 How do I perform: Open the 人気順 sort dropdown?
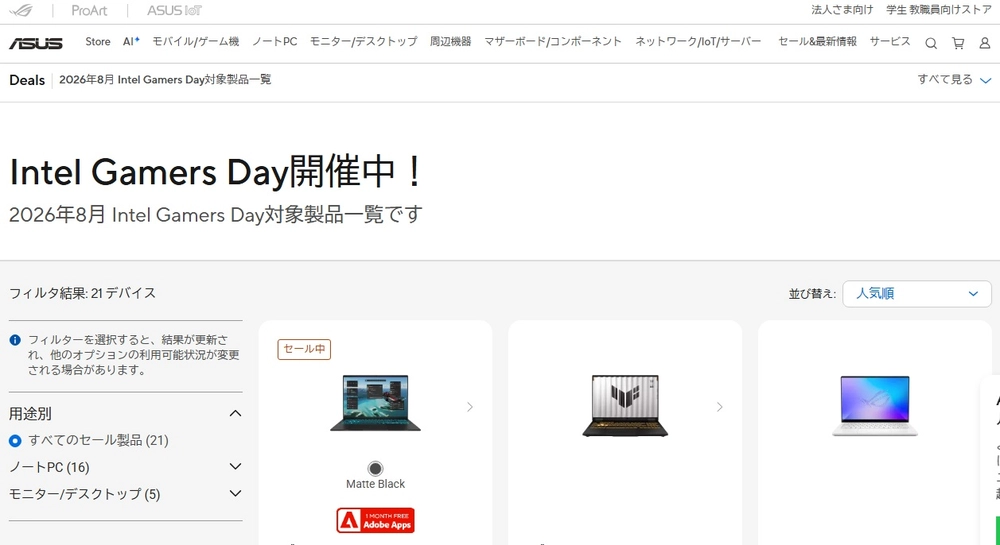click(916, 294)
